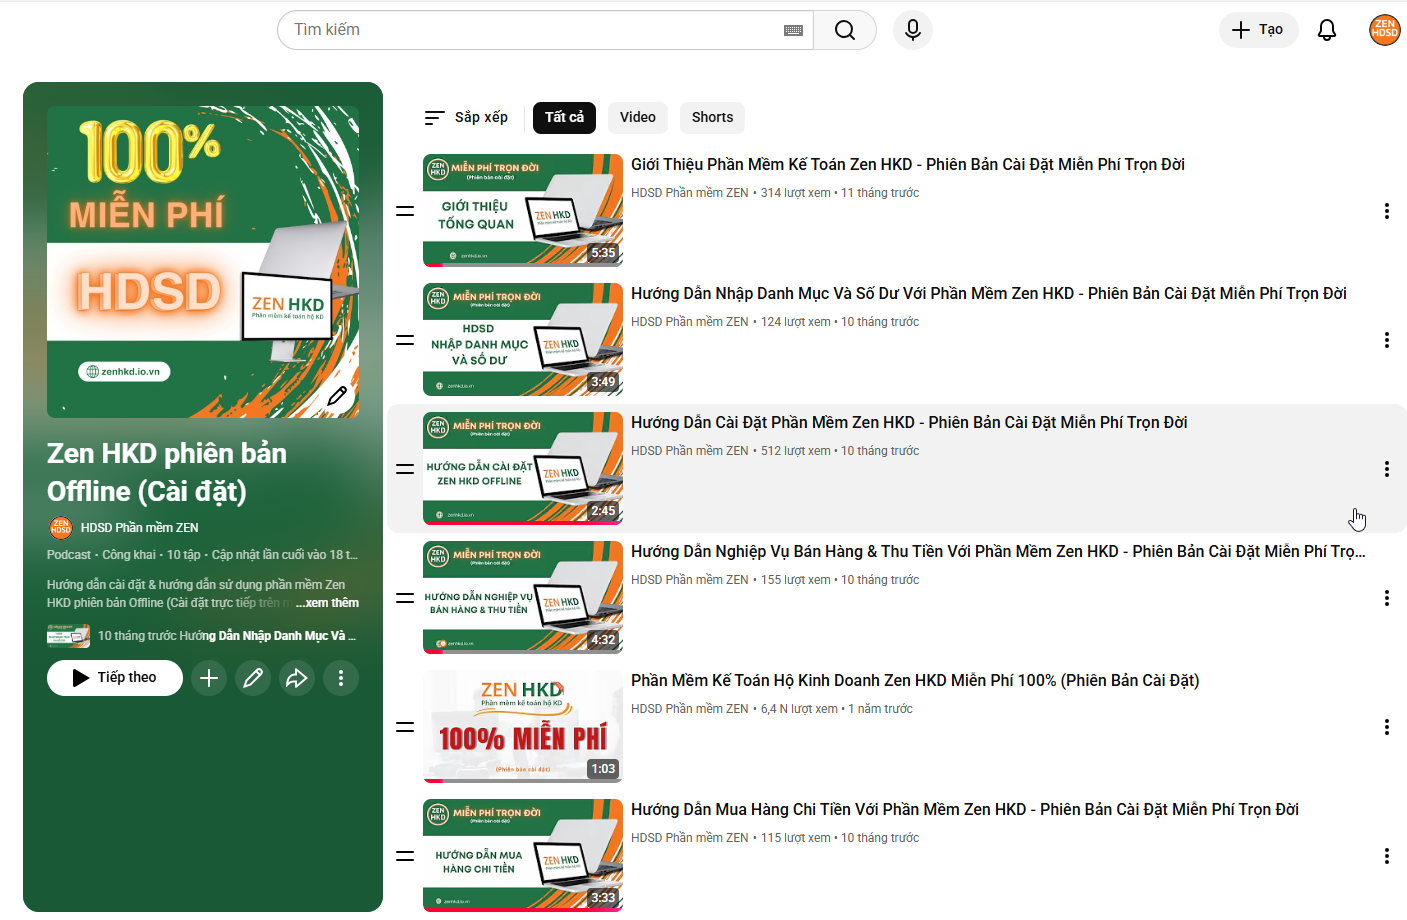Screen dimensions: 1407x920
Task: Click reorder handle for Bán Hàng video
Action: point(405,598)
